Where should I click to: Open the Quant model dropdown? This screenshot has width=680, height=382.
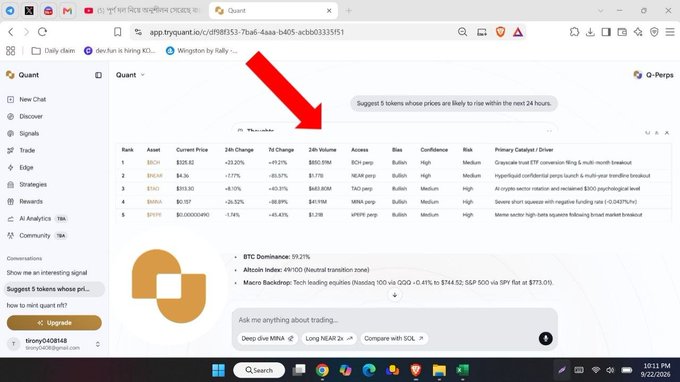coord(130,75)
